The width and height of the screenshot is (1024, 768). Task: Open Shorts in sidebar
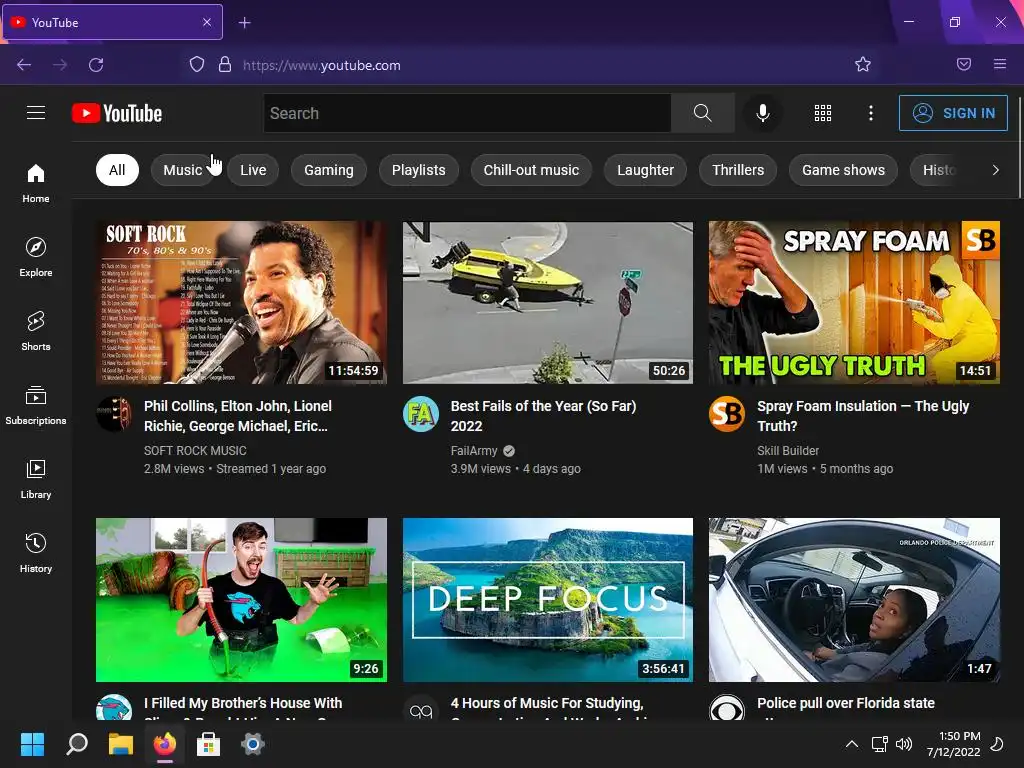pyautogui.click(x=36, y=331)
